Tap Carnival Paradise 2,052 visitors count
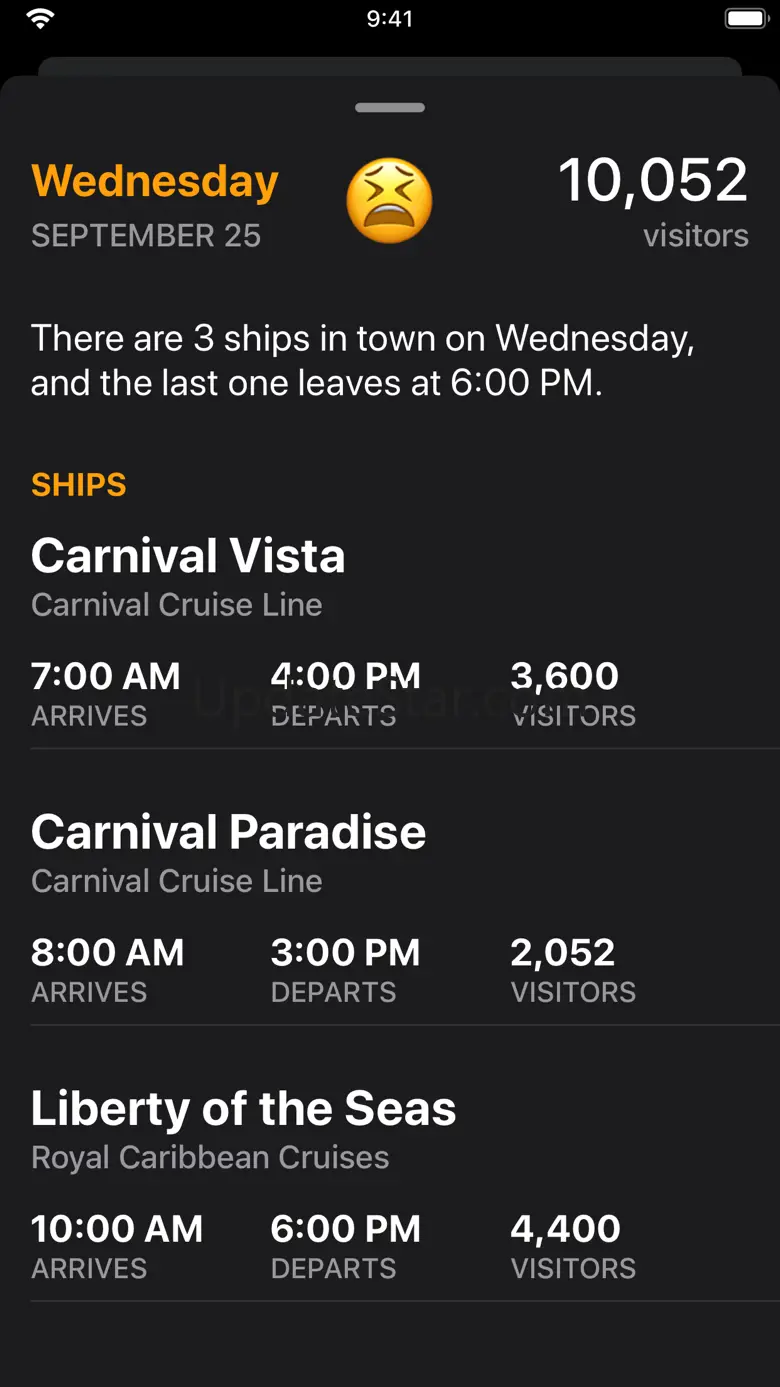Screen dimensions: 780x1387 pyautogui.click(x=563, y=953)
